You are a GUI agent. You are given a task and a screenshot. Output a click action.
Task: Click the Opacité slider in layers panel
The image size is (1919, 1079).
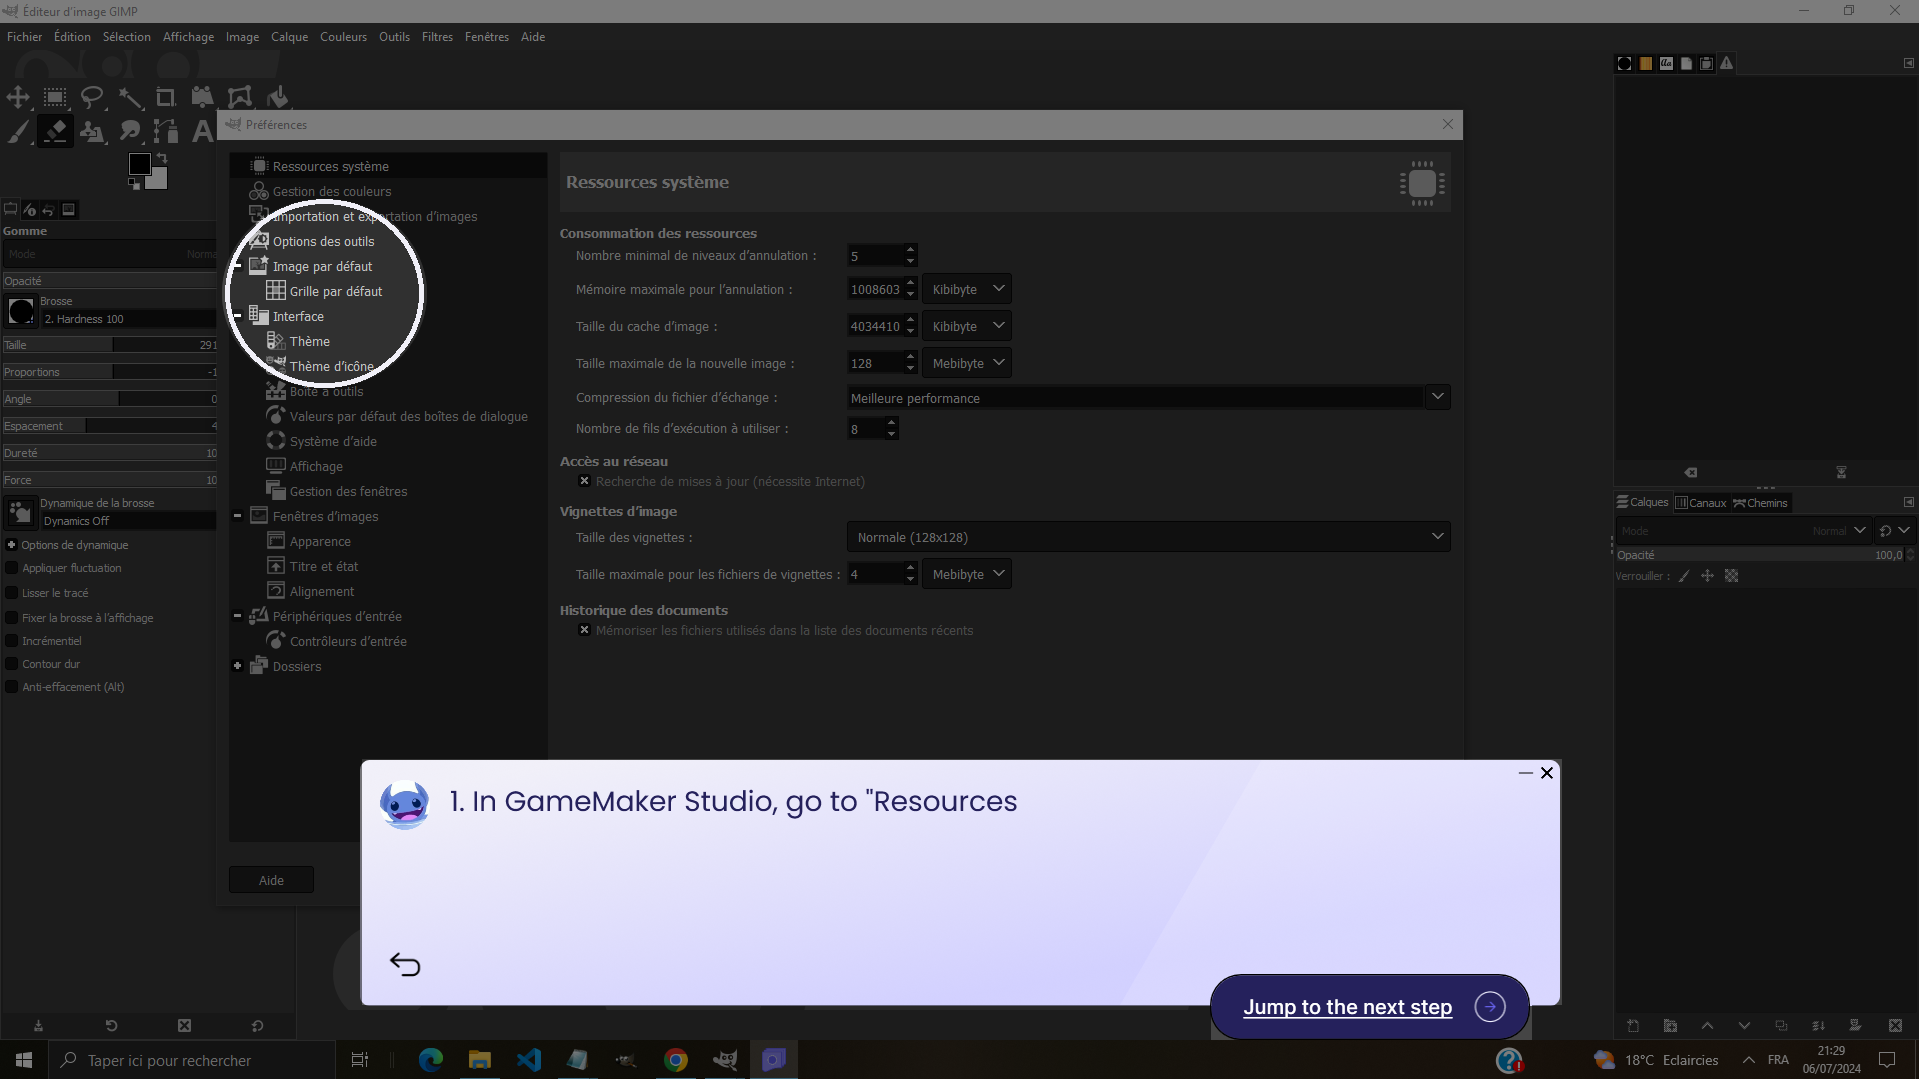click(x=1760, y=555)
